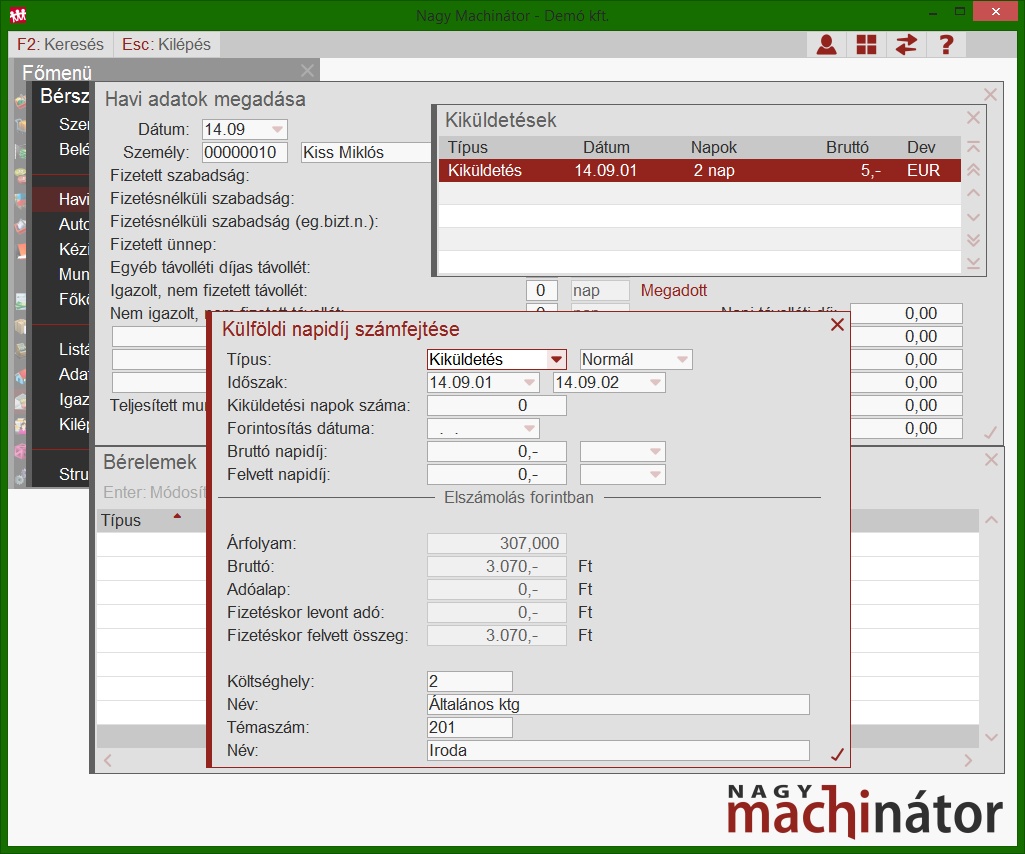
Task: Open Felvett napidíj currency dropdown
Action: coord(656,475)
